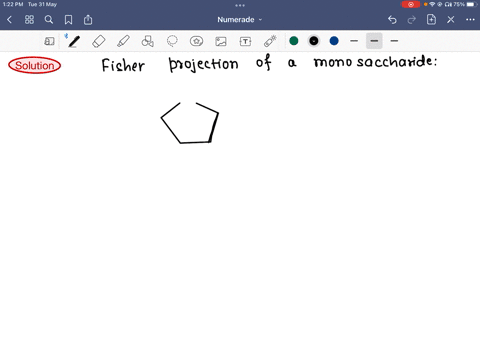
Task: Go back using the left chevron
Action: 9,20
